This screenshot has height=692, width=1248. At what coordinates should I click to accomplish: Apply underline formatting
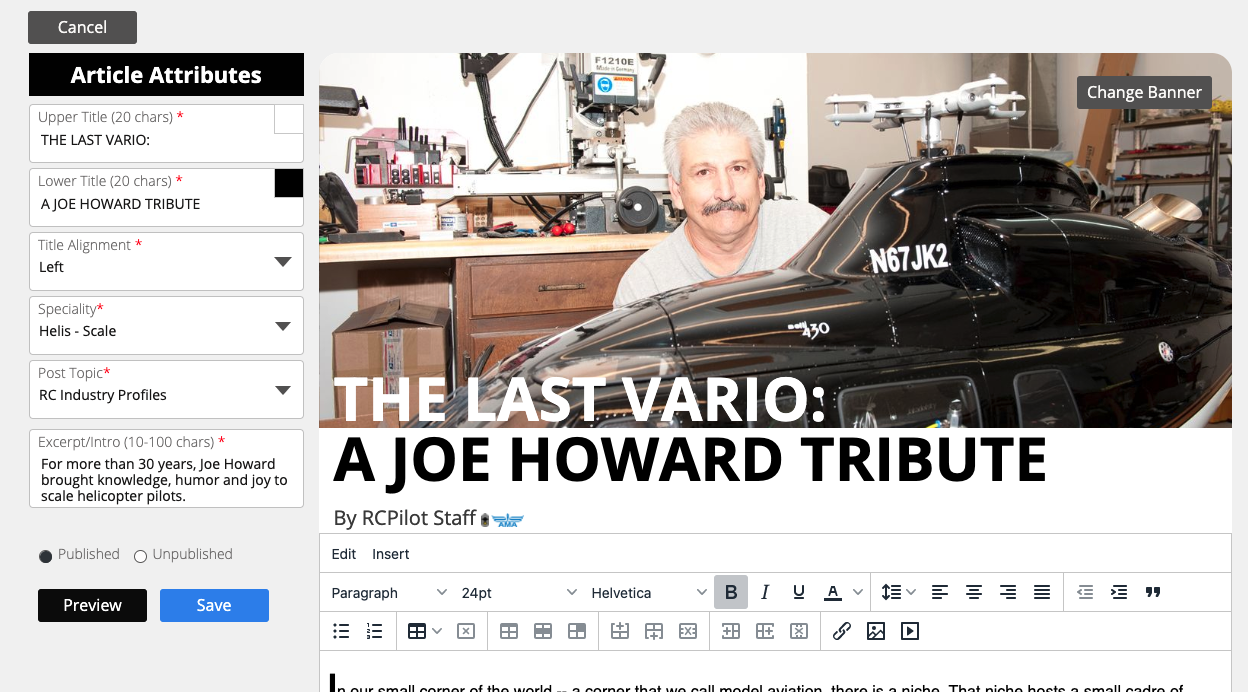pos(799,593)
